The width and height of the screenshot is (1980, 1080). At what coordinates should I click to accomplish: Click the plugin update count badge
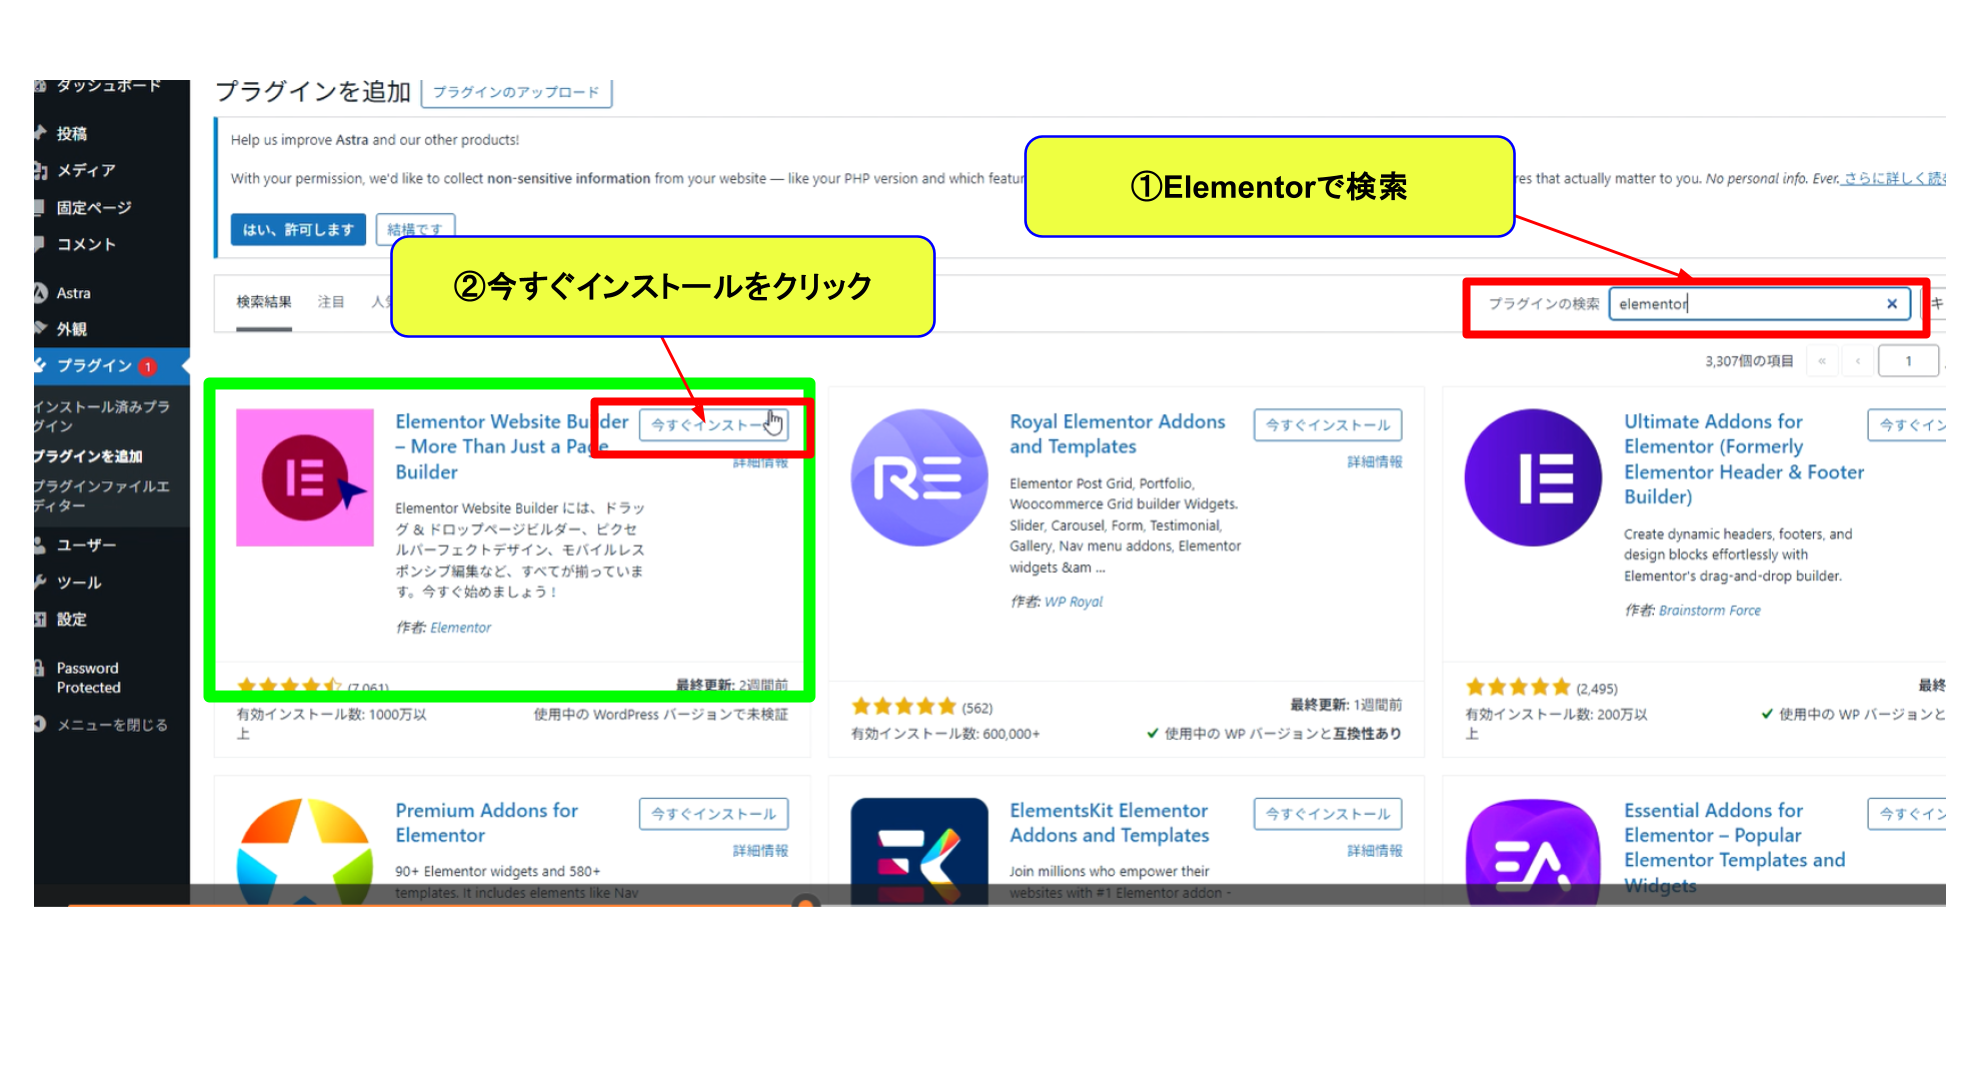click(x=148, y=367)
